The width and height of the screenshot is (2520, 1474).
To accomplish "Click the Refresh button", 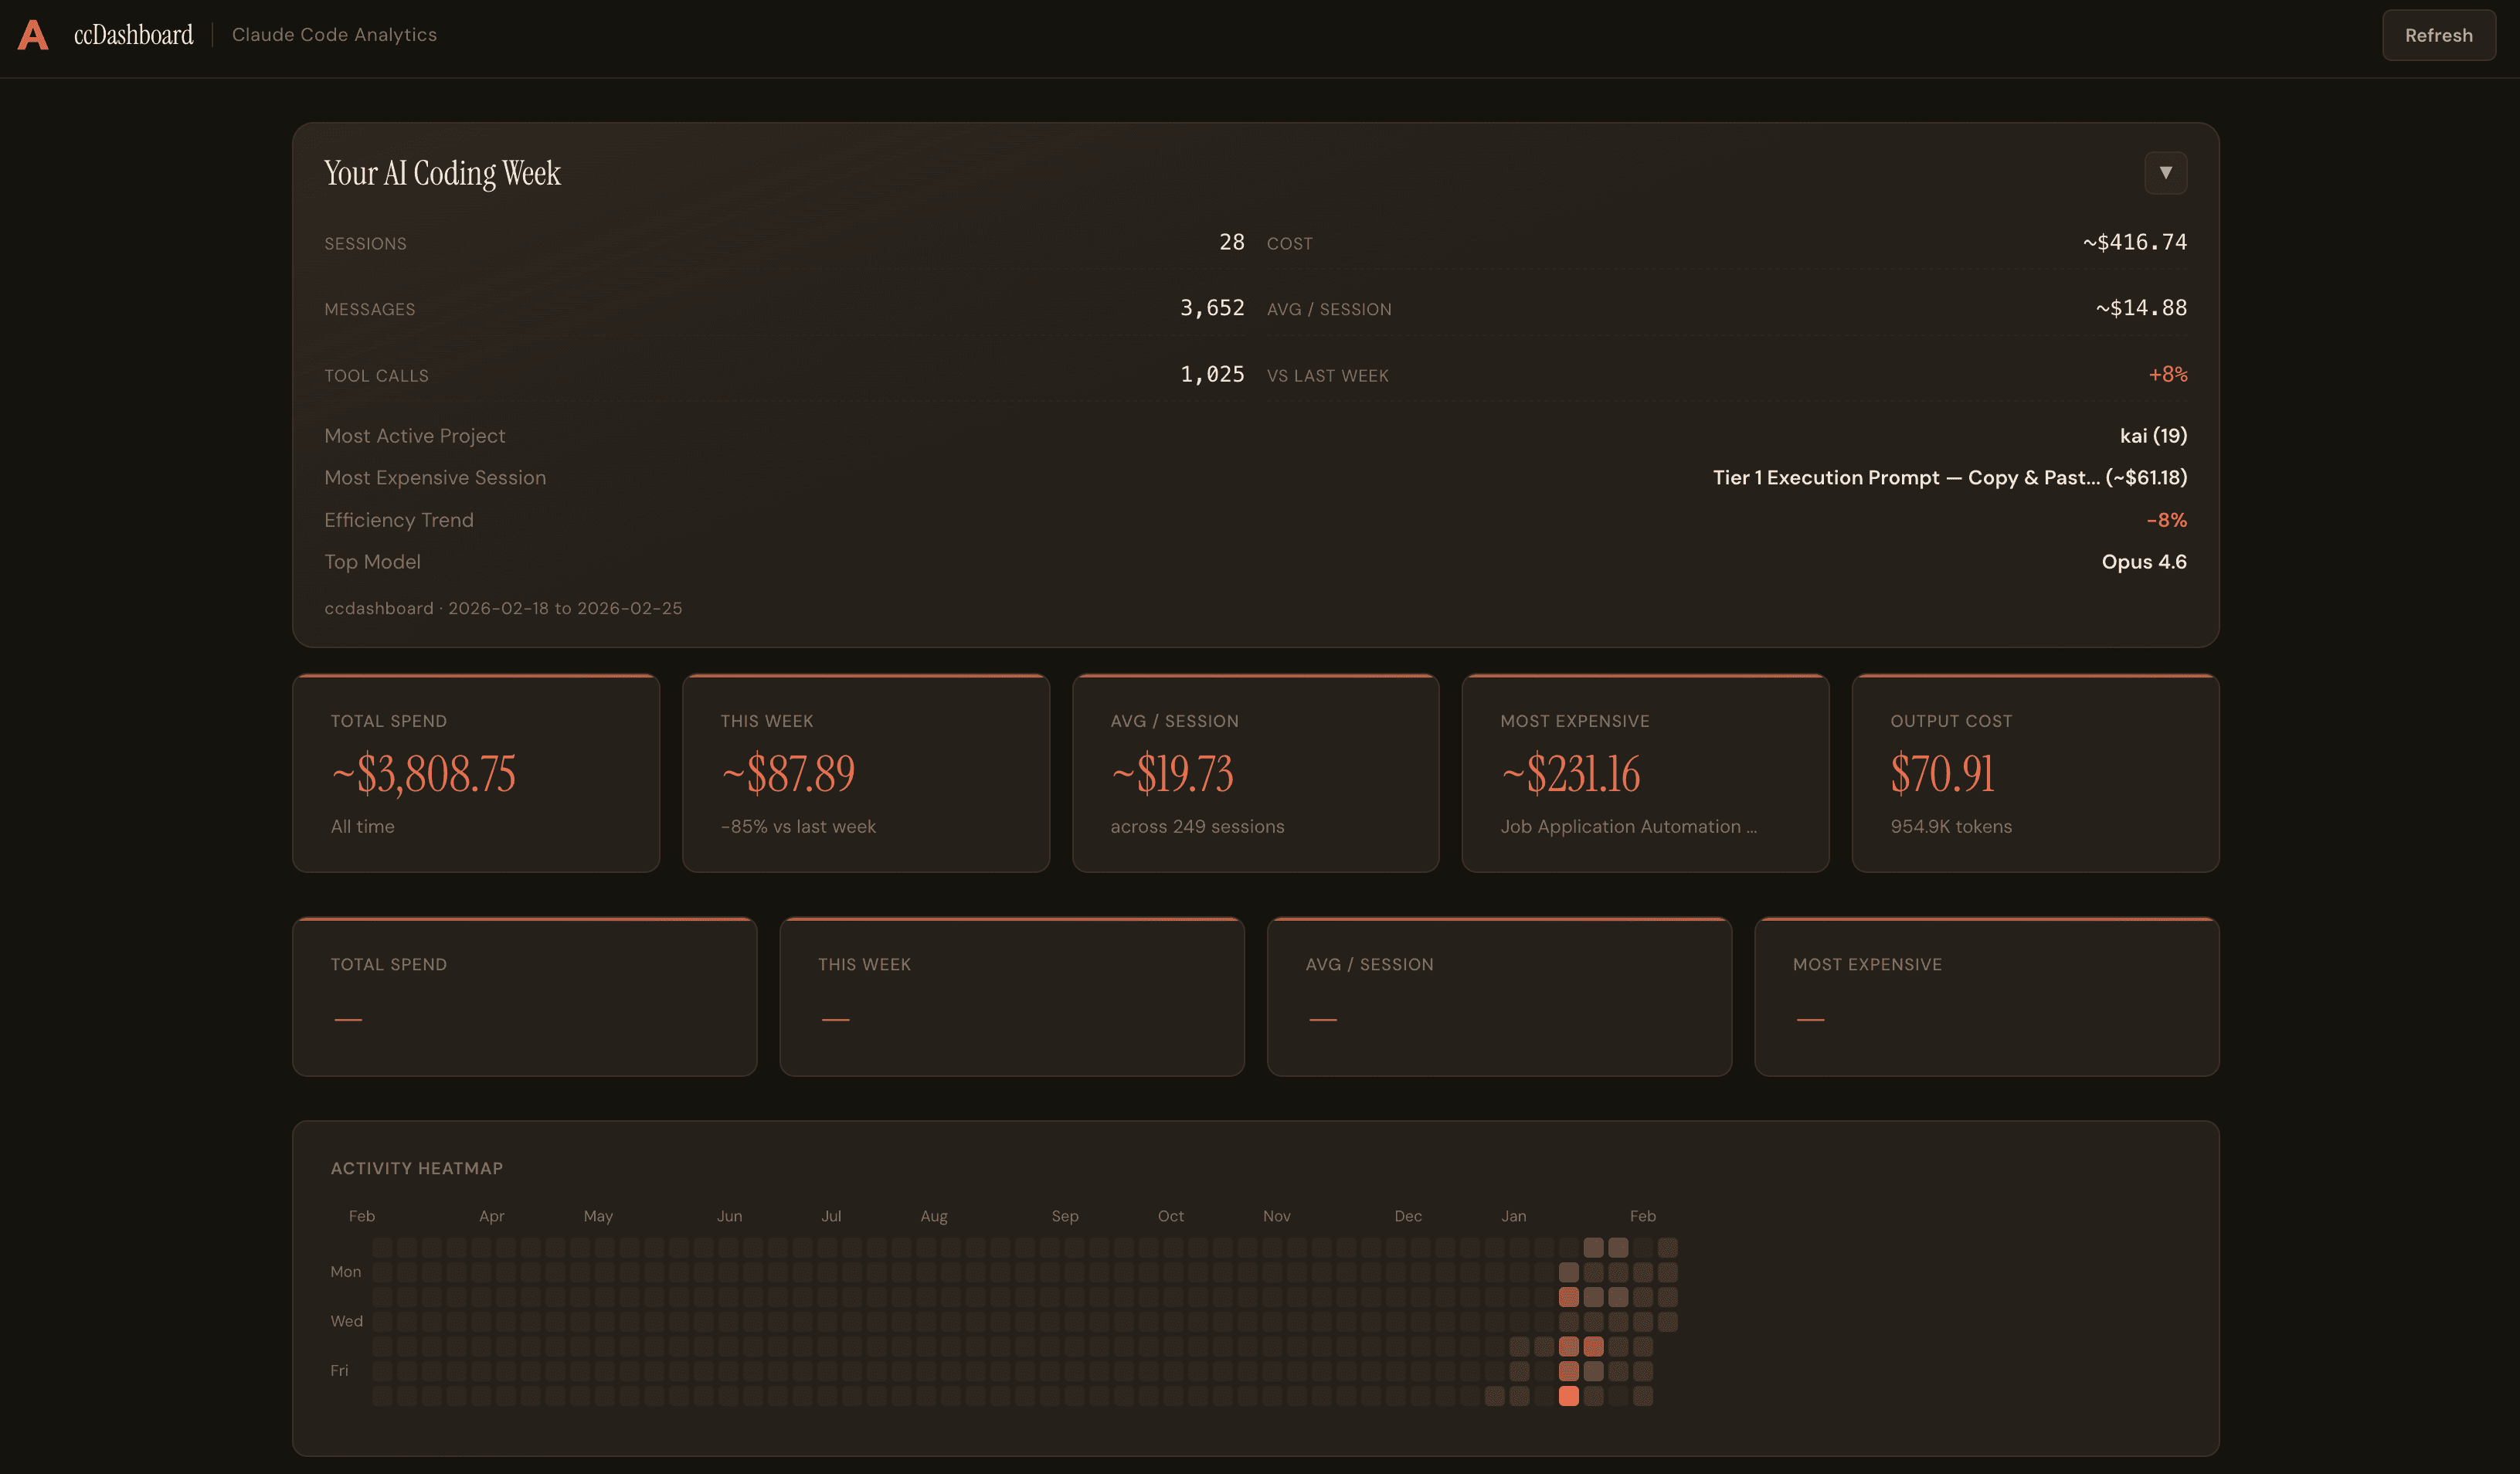I will 2438,35.
